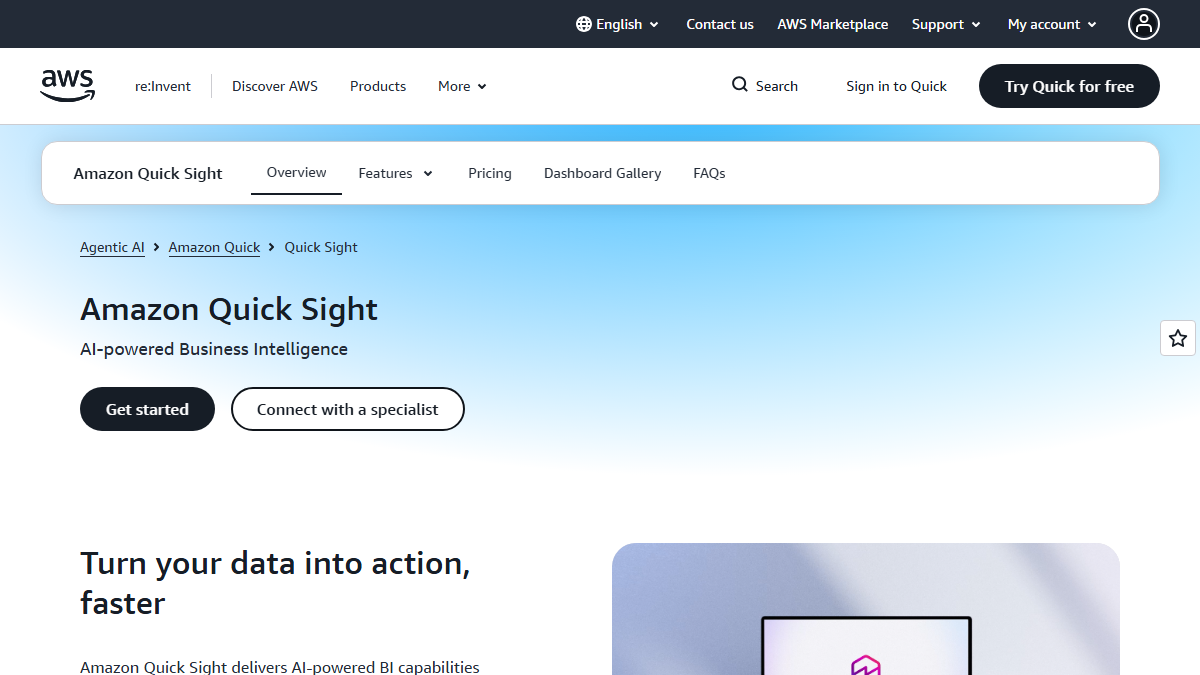Screen dimensions: 1200x675
Task: Click Connect with a specialist button
Action: [x=348, y=409]
